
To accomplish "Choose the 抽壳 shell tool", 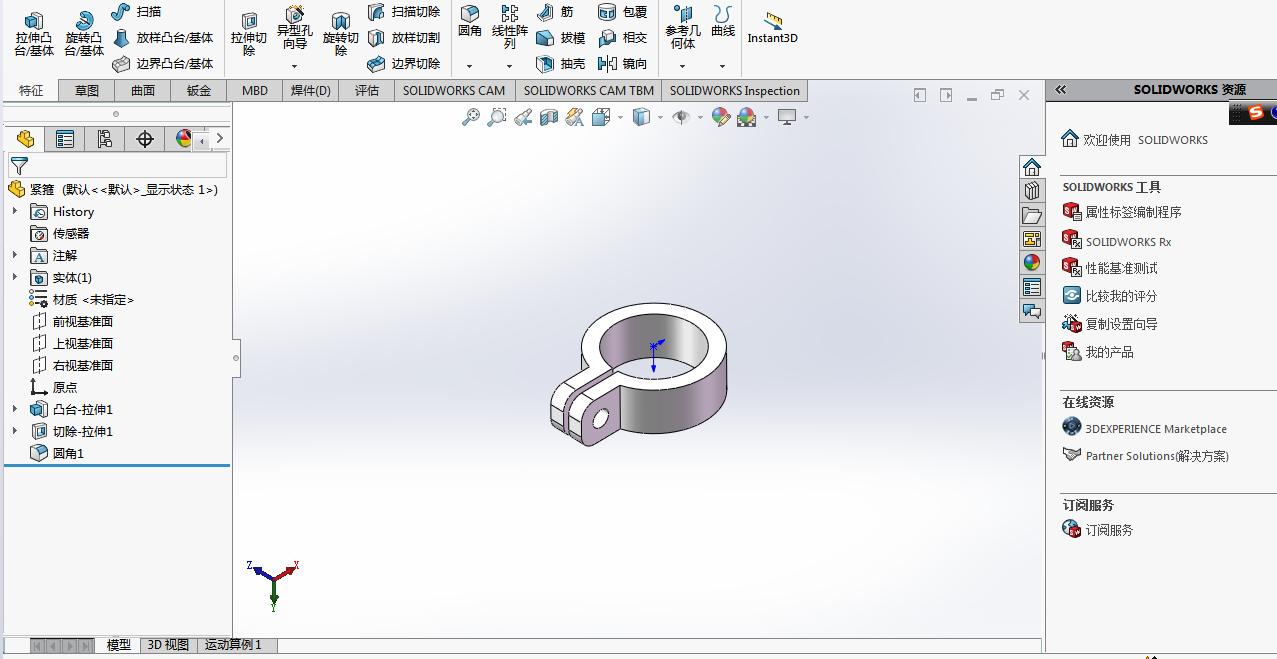I will click(560, 64).
